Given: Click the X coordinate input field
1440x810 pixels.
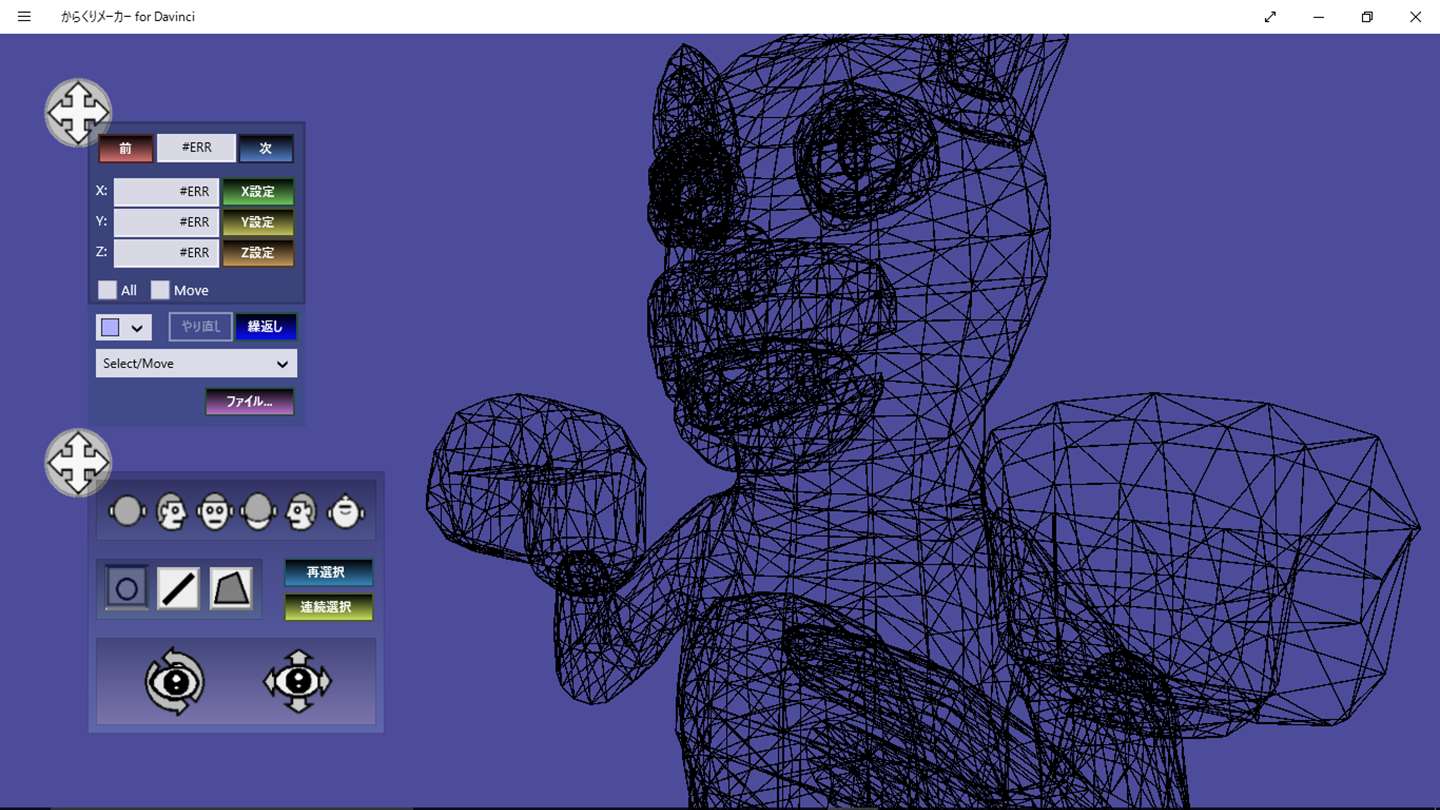Looking at the screenshot, I should pos(166,192).
